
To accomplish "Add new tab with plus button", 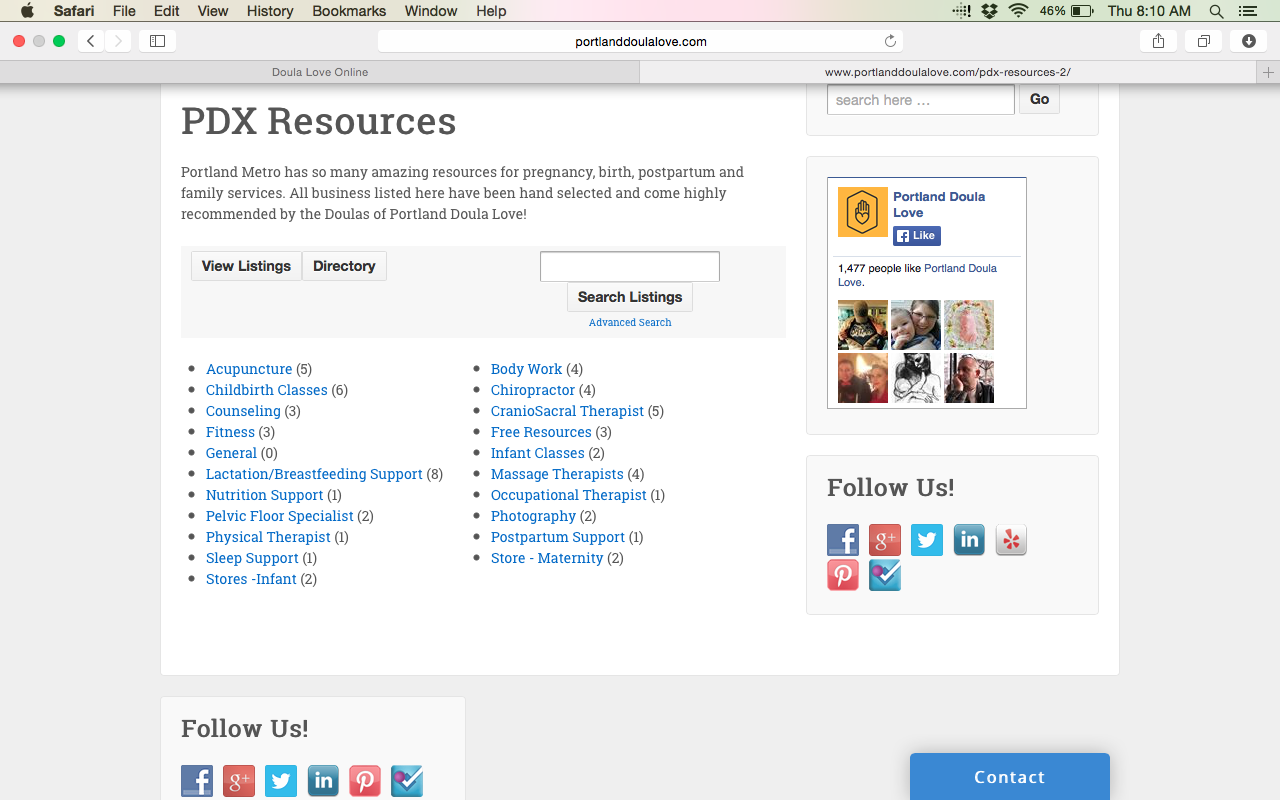I will pos(1268,72).
